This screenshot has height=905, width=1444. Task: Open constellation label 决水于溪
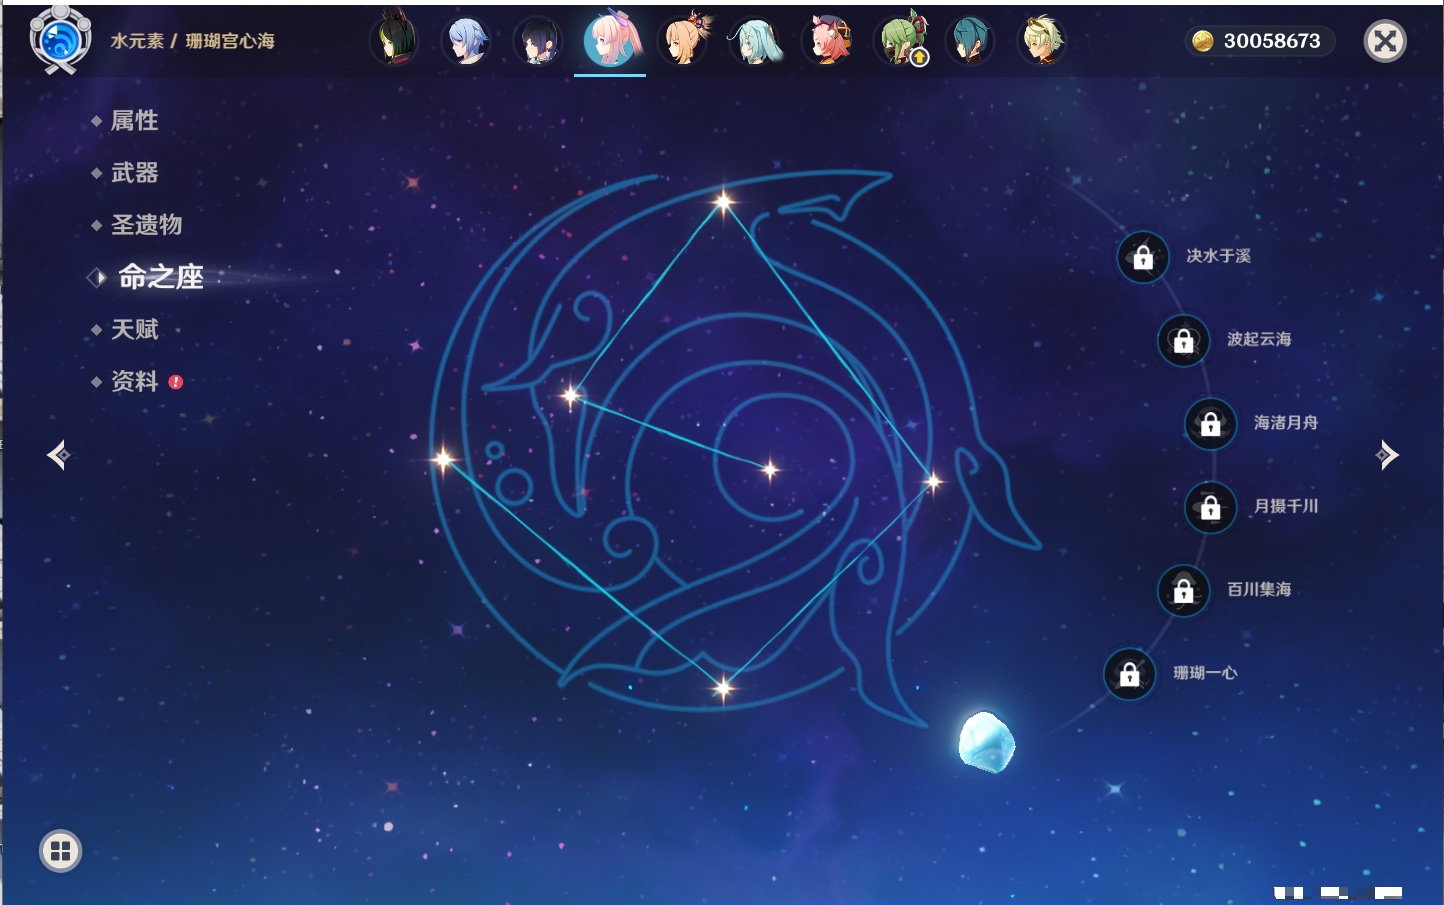(x=1218, y=256)
